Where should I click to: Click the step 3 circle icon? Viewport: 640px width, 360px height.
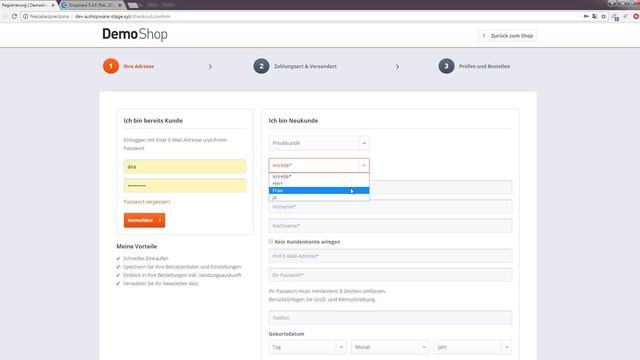(x=446, y=66)
